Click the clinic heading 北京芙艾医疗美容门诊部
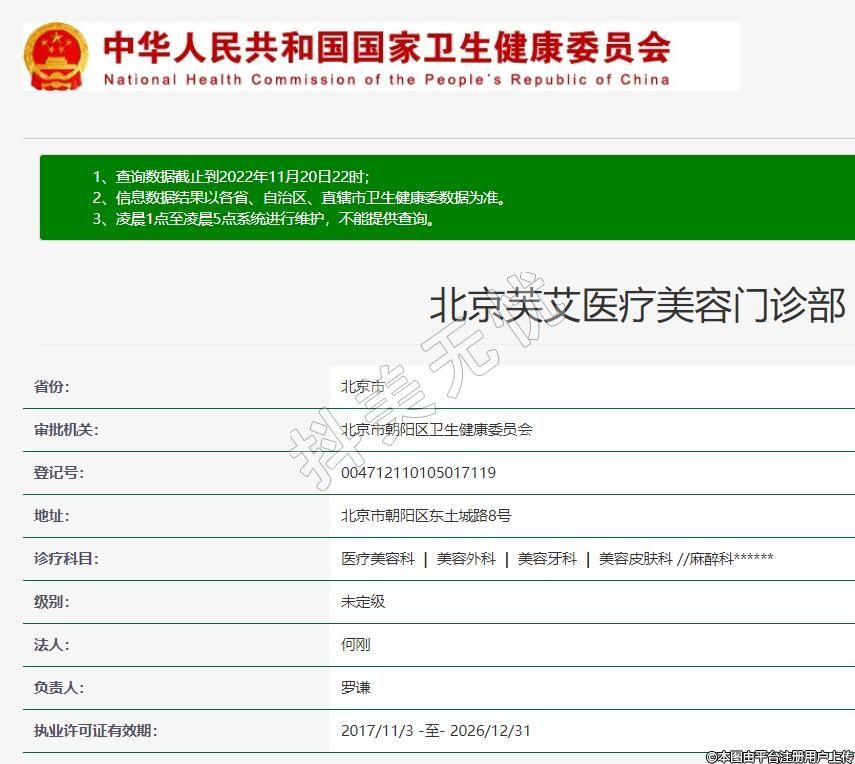This screenshot has height=764, width=855. (637, 306)
